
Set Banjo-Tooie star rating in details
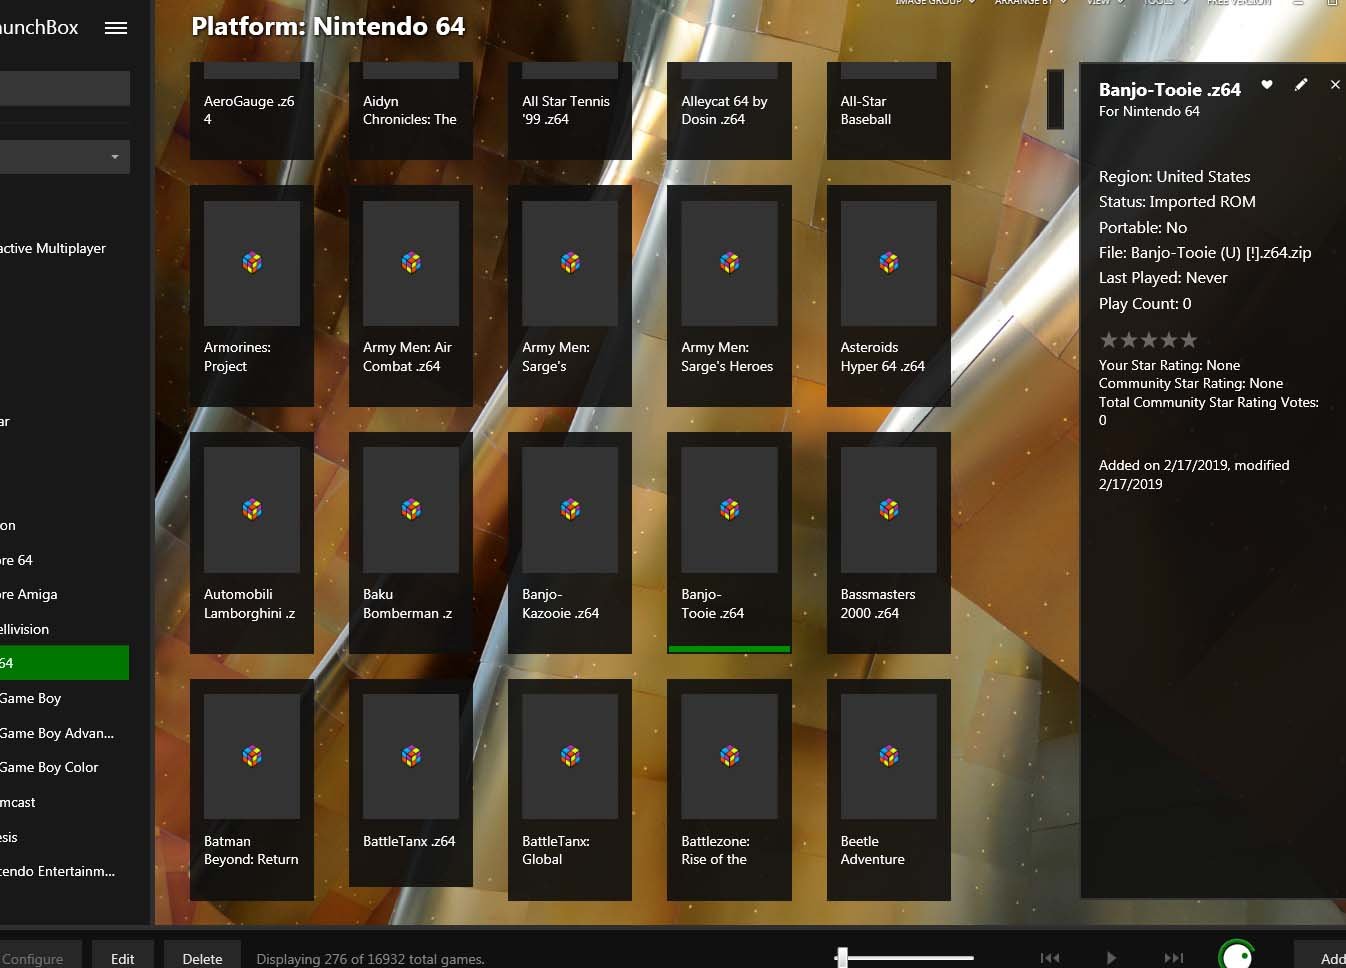pos(1148,340)
